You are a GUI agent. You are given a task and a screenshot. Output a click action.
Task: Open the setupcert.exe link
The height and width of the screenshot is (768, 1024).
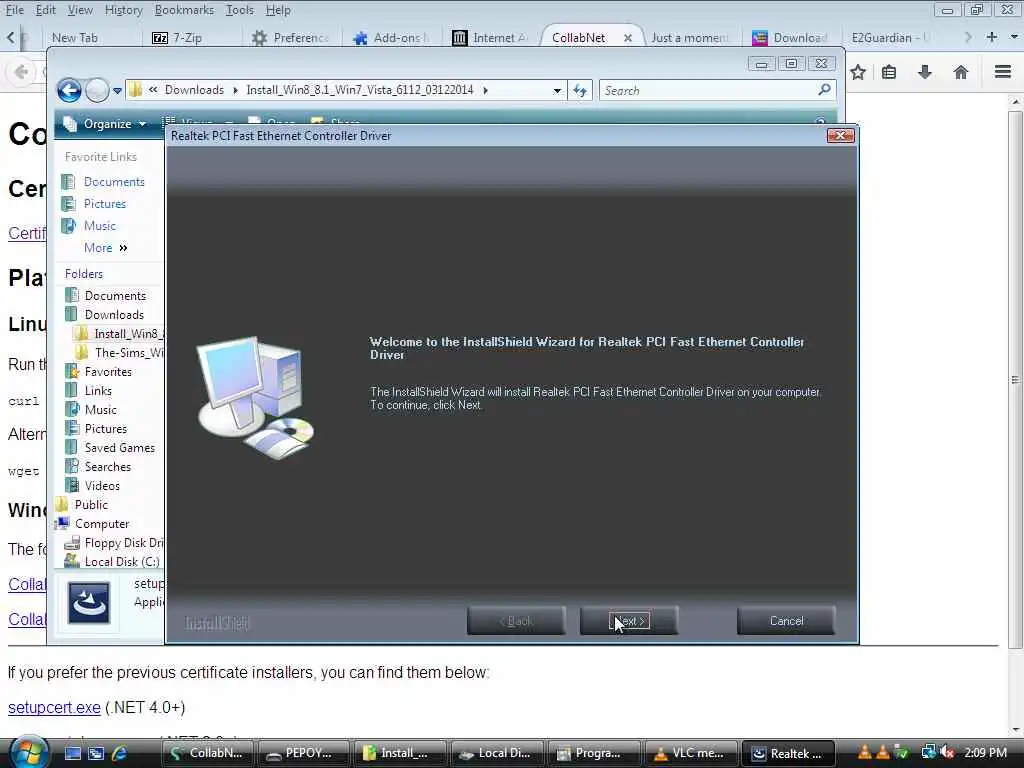pyautogui.click(x=54, y=707)
